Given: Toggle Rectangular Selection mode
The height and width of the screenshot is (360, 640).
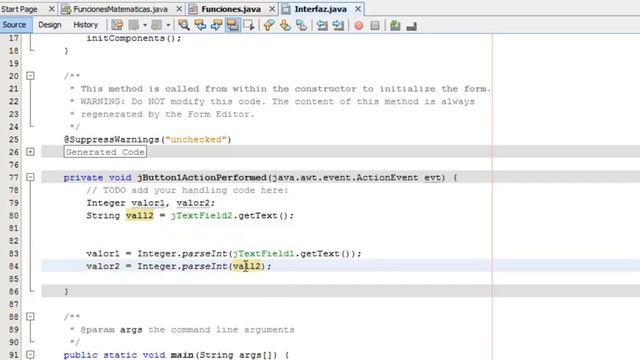Looking at the screenshot, I should [249, 25].
